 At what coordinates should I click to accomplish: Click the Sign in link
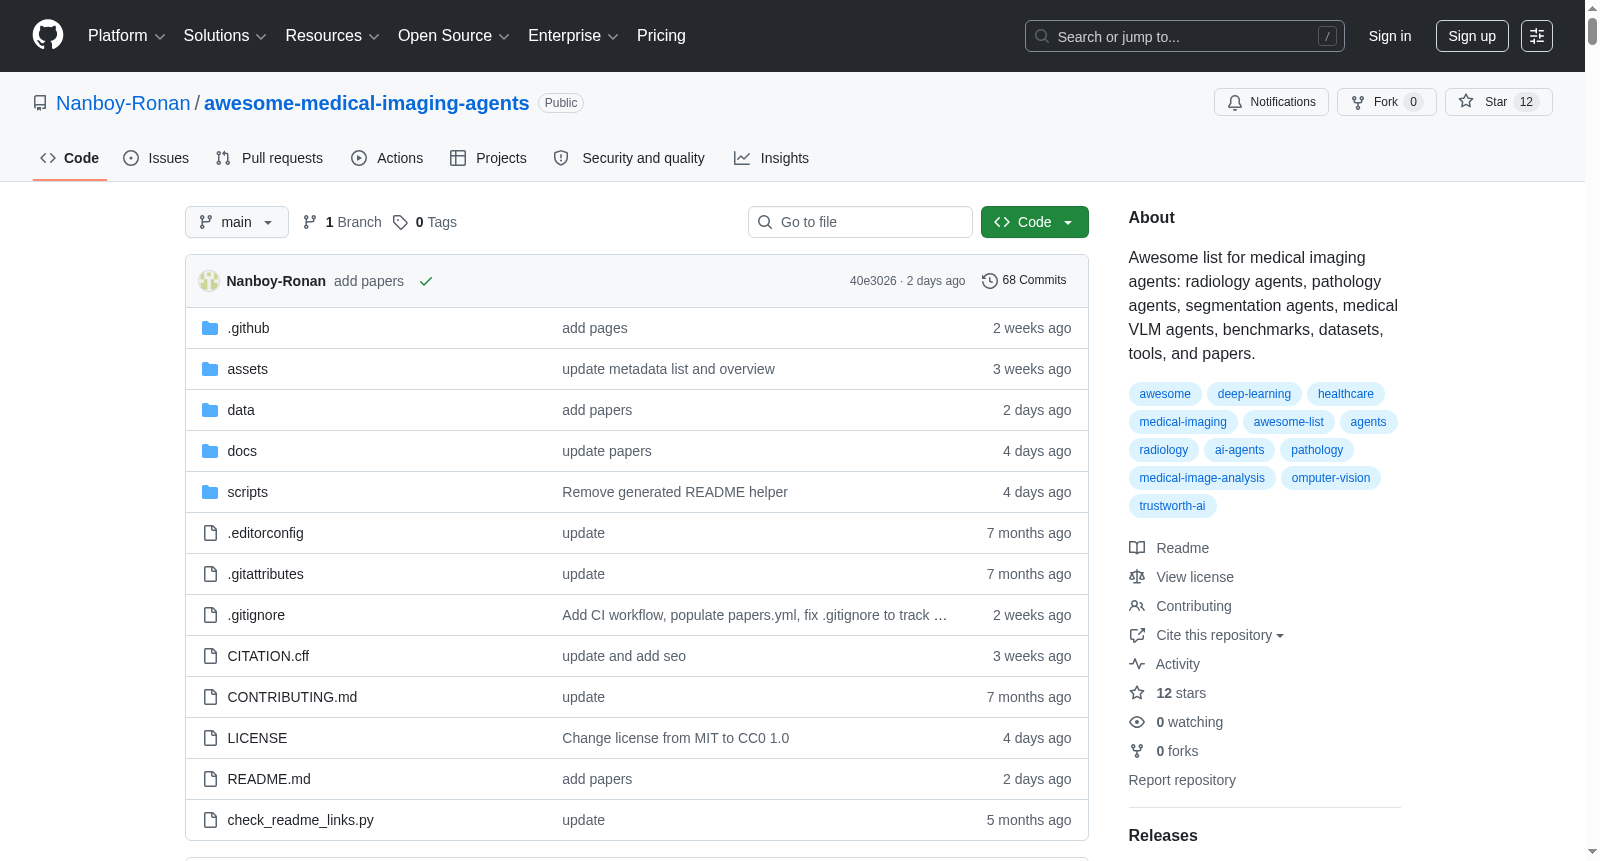(1390, 36)
